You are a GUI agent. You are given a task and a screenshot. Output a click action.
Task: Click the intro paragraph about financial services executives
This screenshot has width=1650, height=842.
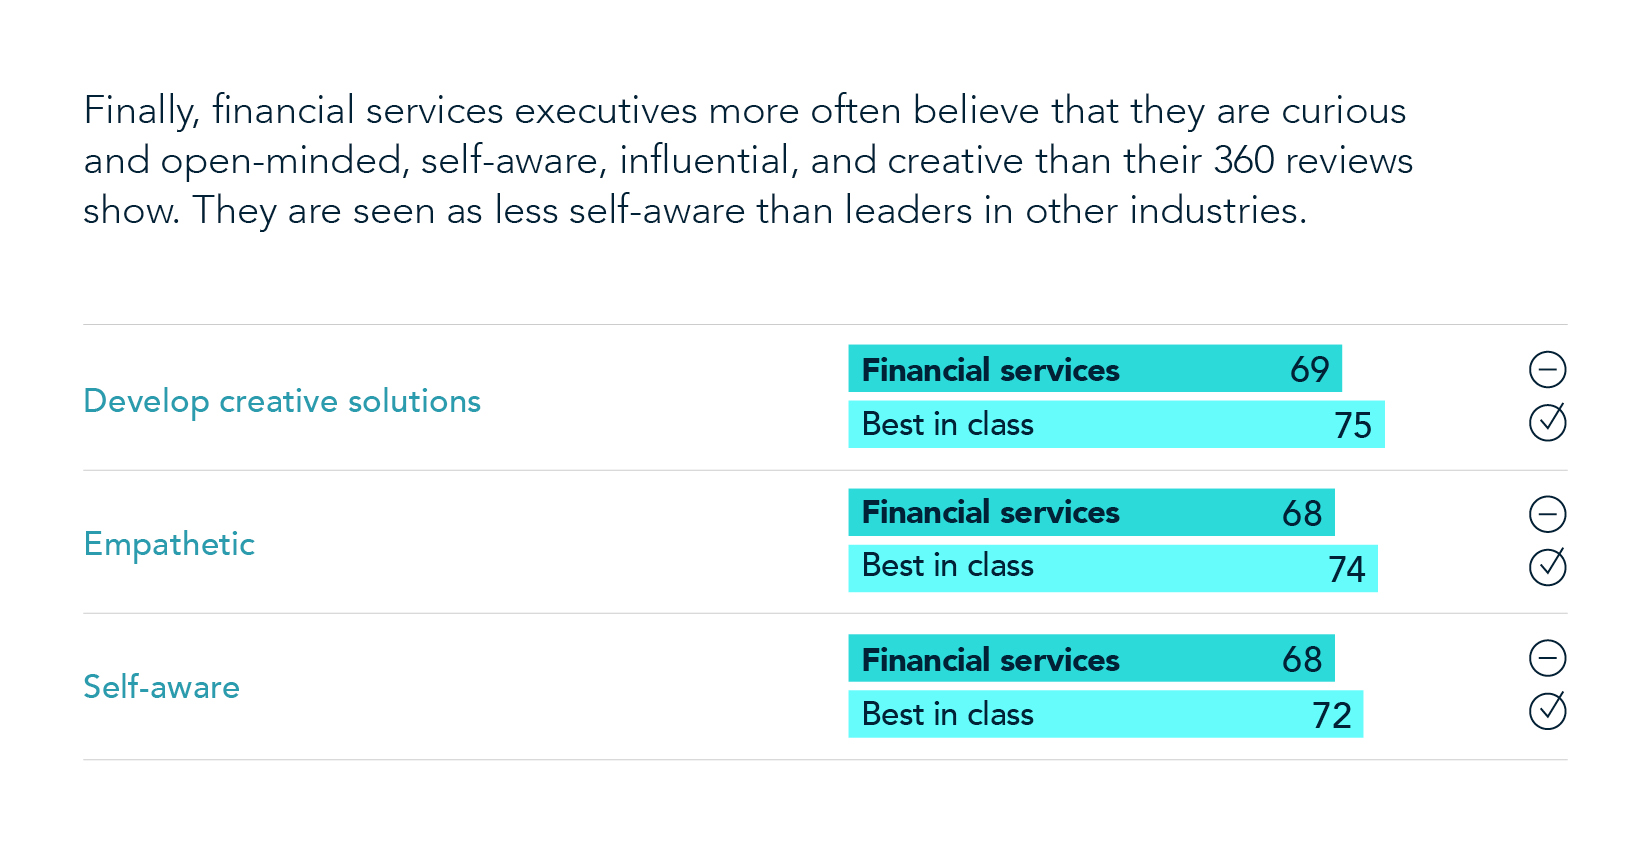click(x=747, y=160)
